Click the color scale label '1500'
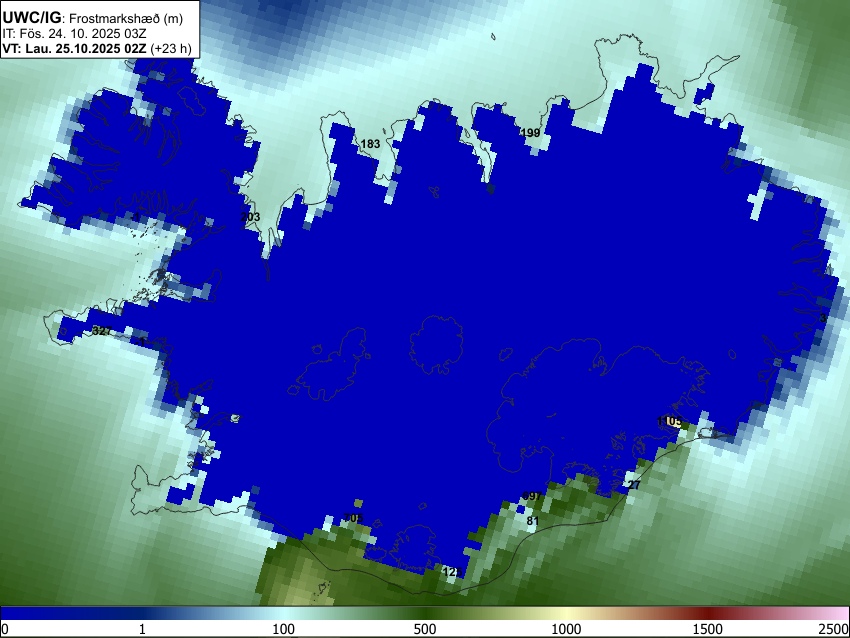 pos(708,629)
